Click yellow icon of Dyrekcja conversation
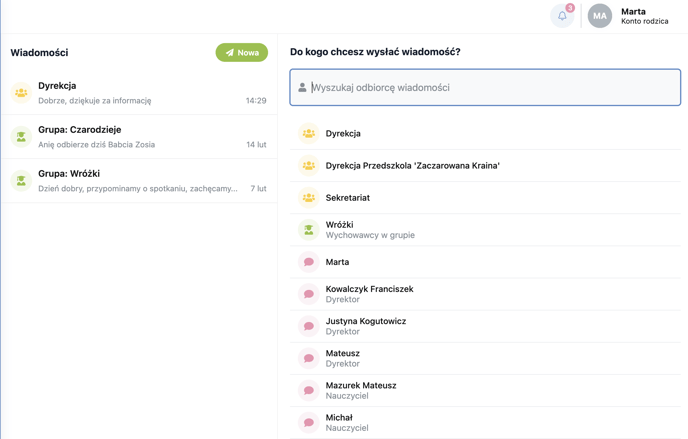Viewport: 688px width, 439px height. (21, 93)
